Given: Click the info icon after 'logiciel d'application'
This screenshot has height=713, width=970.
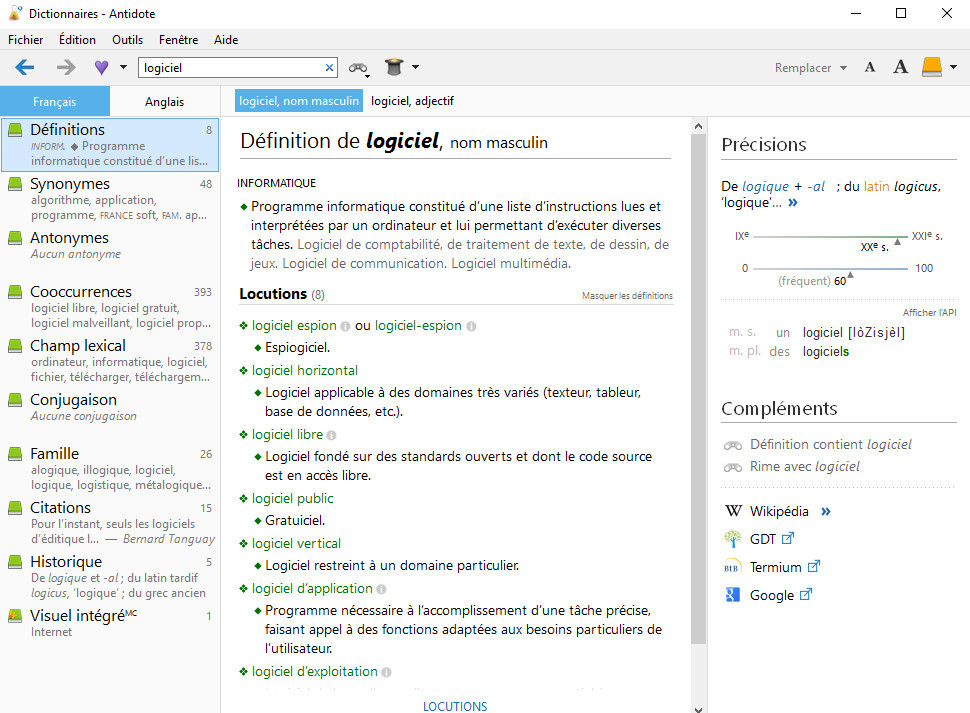Looking at the screenshot, I should [x=381, y=589].
